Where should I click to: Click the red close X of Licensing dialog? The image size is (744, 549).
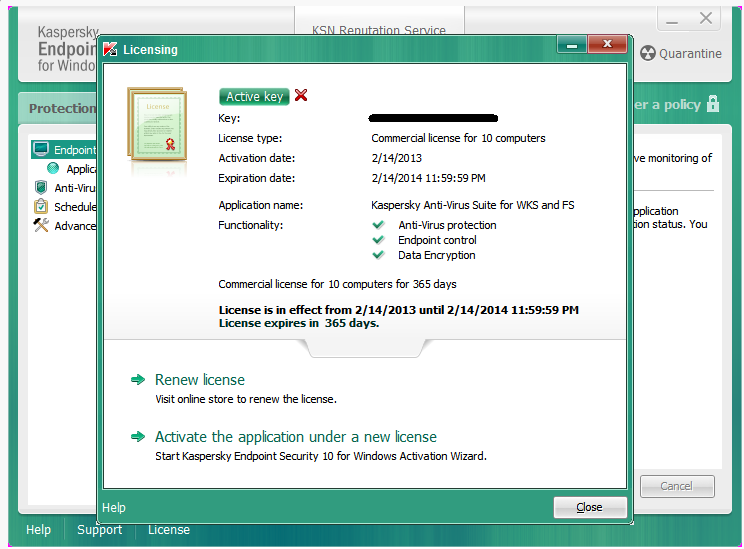click(607, 44)
